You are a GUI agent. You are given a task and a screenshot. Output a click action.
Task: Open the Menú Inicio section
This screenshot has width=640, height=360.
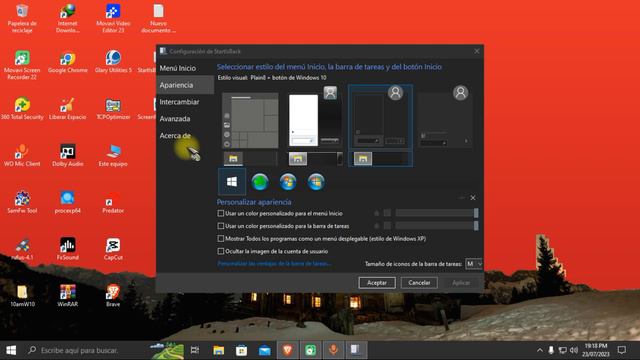tap(178, 68)
